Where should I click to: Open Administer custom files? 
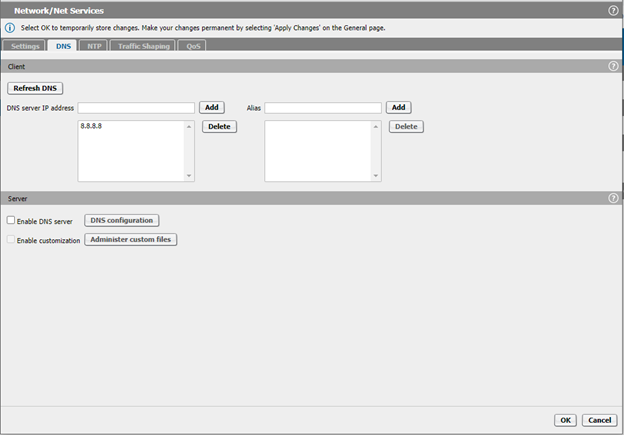[131, 240]
